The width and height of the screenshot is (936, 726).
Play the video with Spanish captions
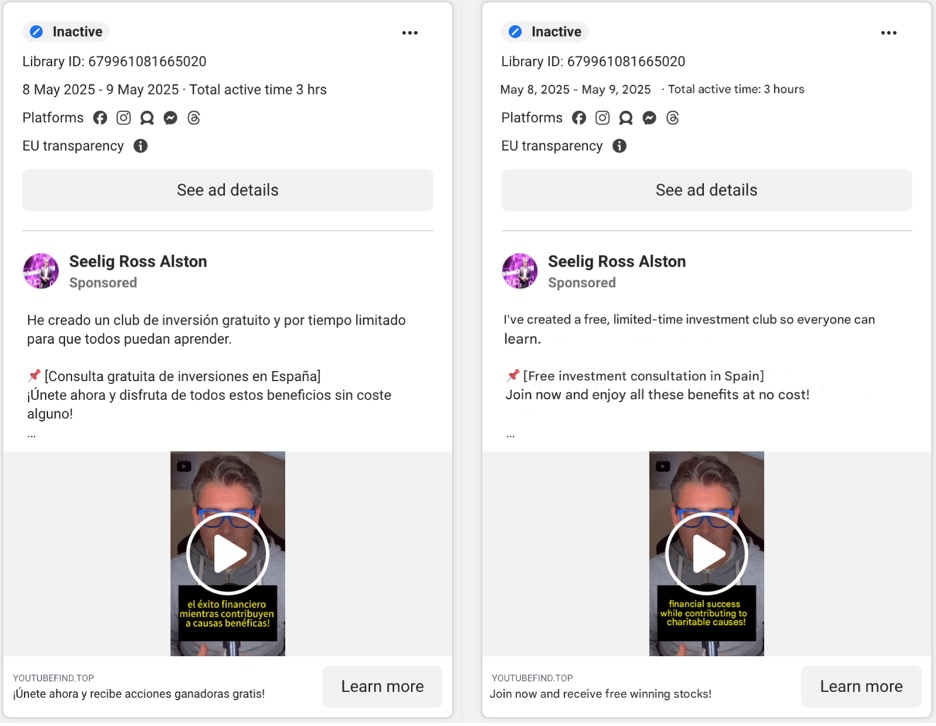(228, 553)
